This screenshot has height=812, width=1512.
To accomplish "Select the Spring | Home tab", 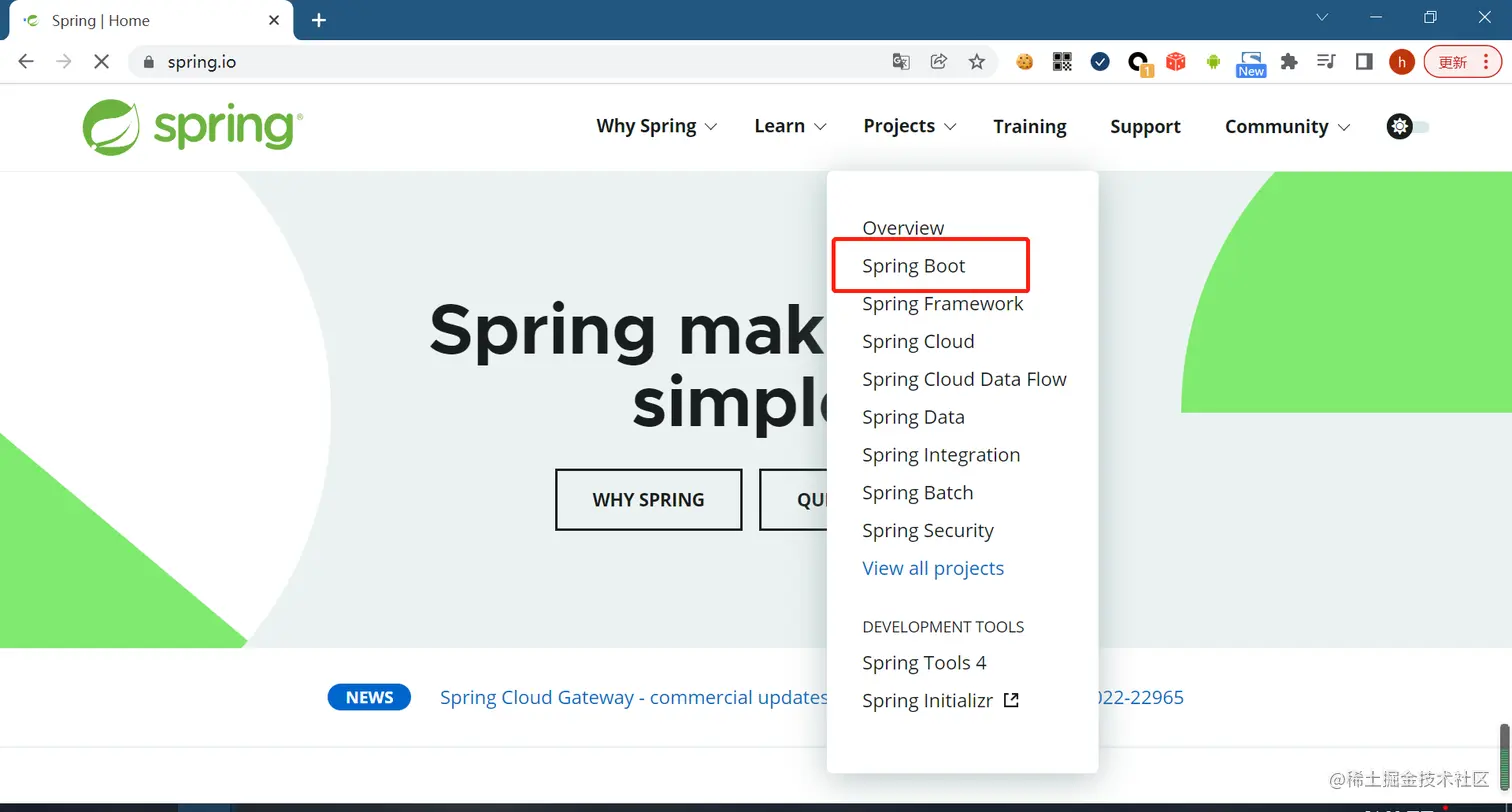I will tap(150, 21).
